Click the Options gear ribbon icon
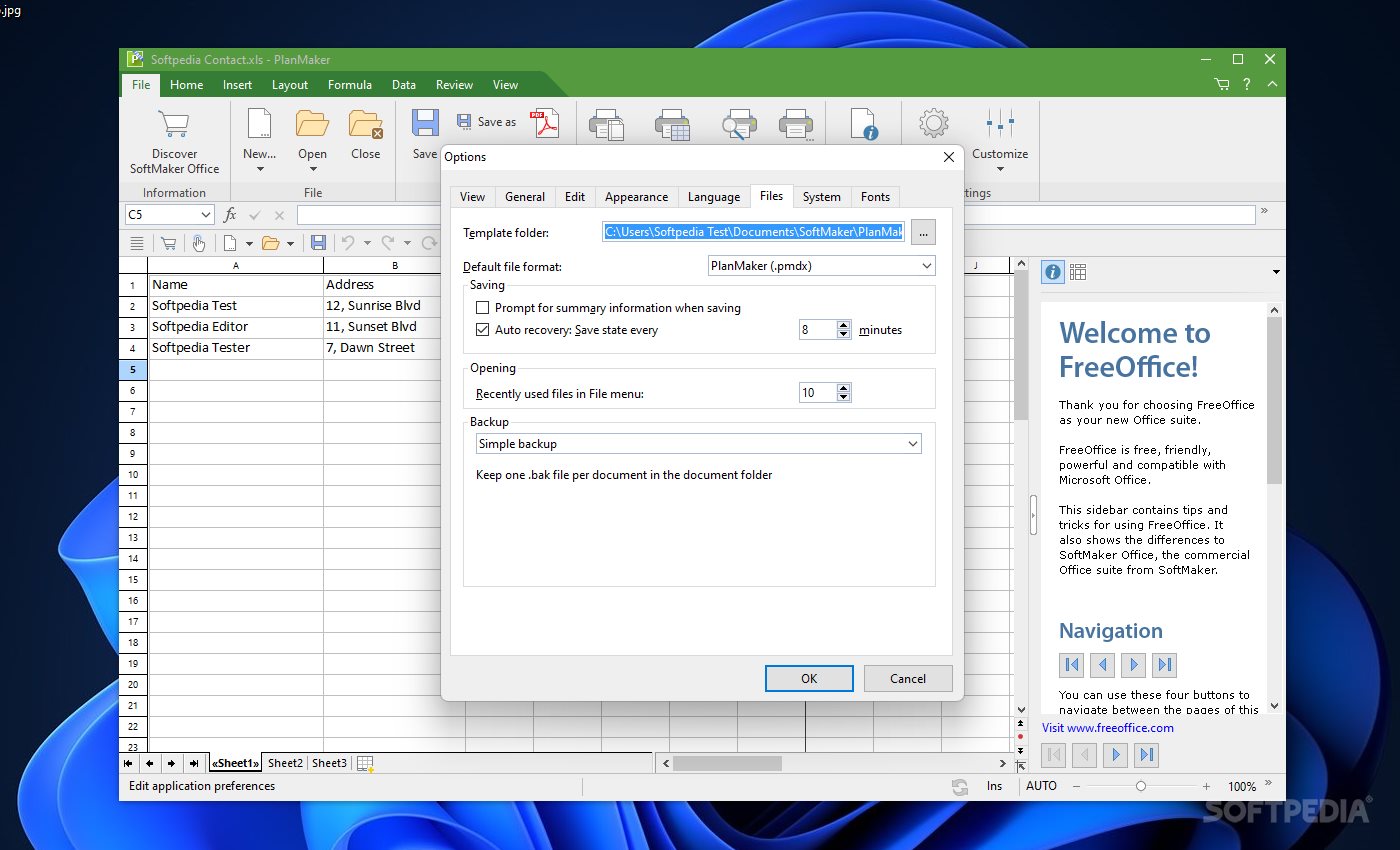Viewport: 1400px width, 850px height. [933, 124]
